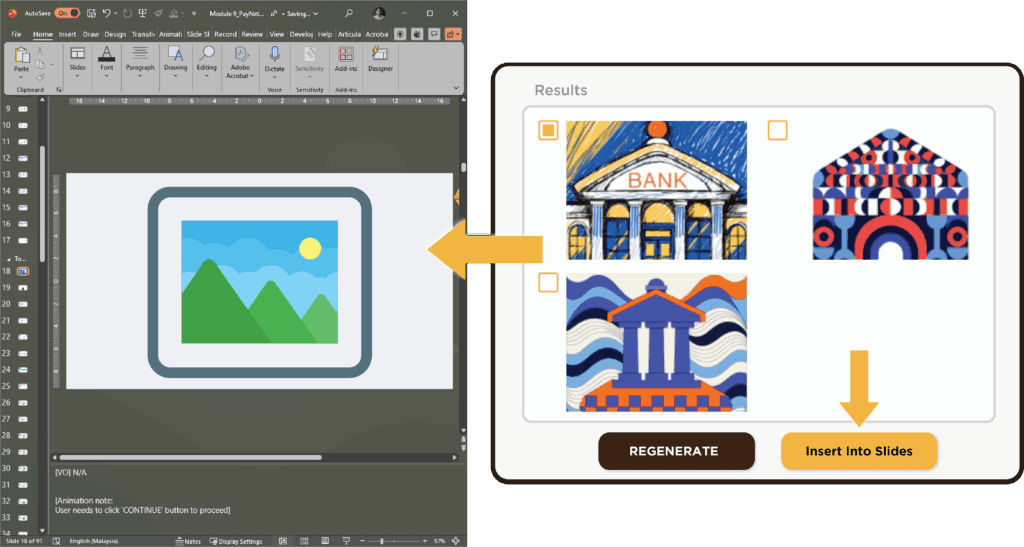Click the Insert Into Slides button
This screenshot has height=547, width=1024.
pyautogui.click(x=859, y=451)
